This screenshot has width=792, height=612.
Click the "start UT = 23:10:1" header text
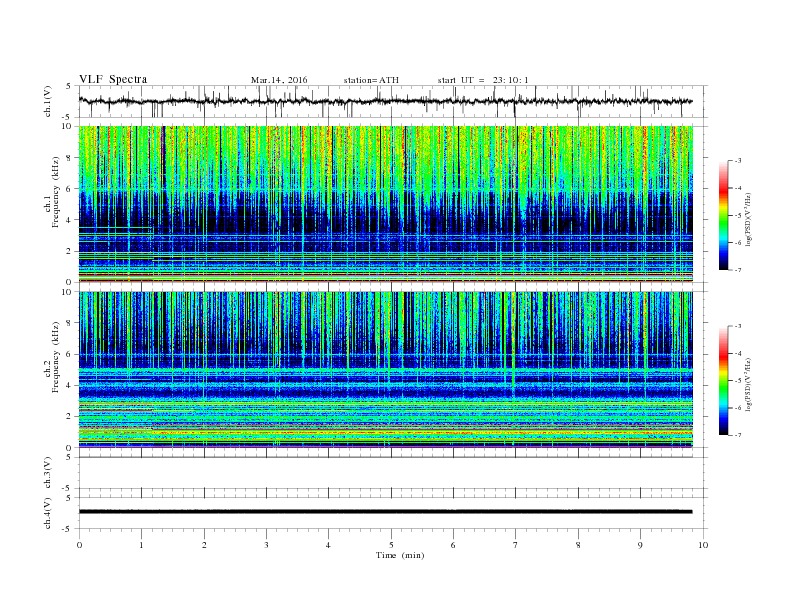[483, 80]
